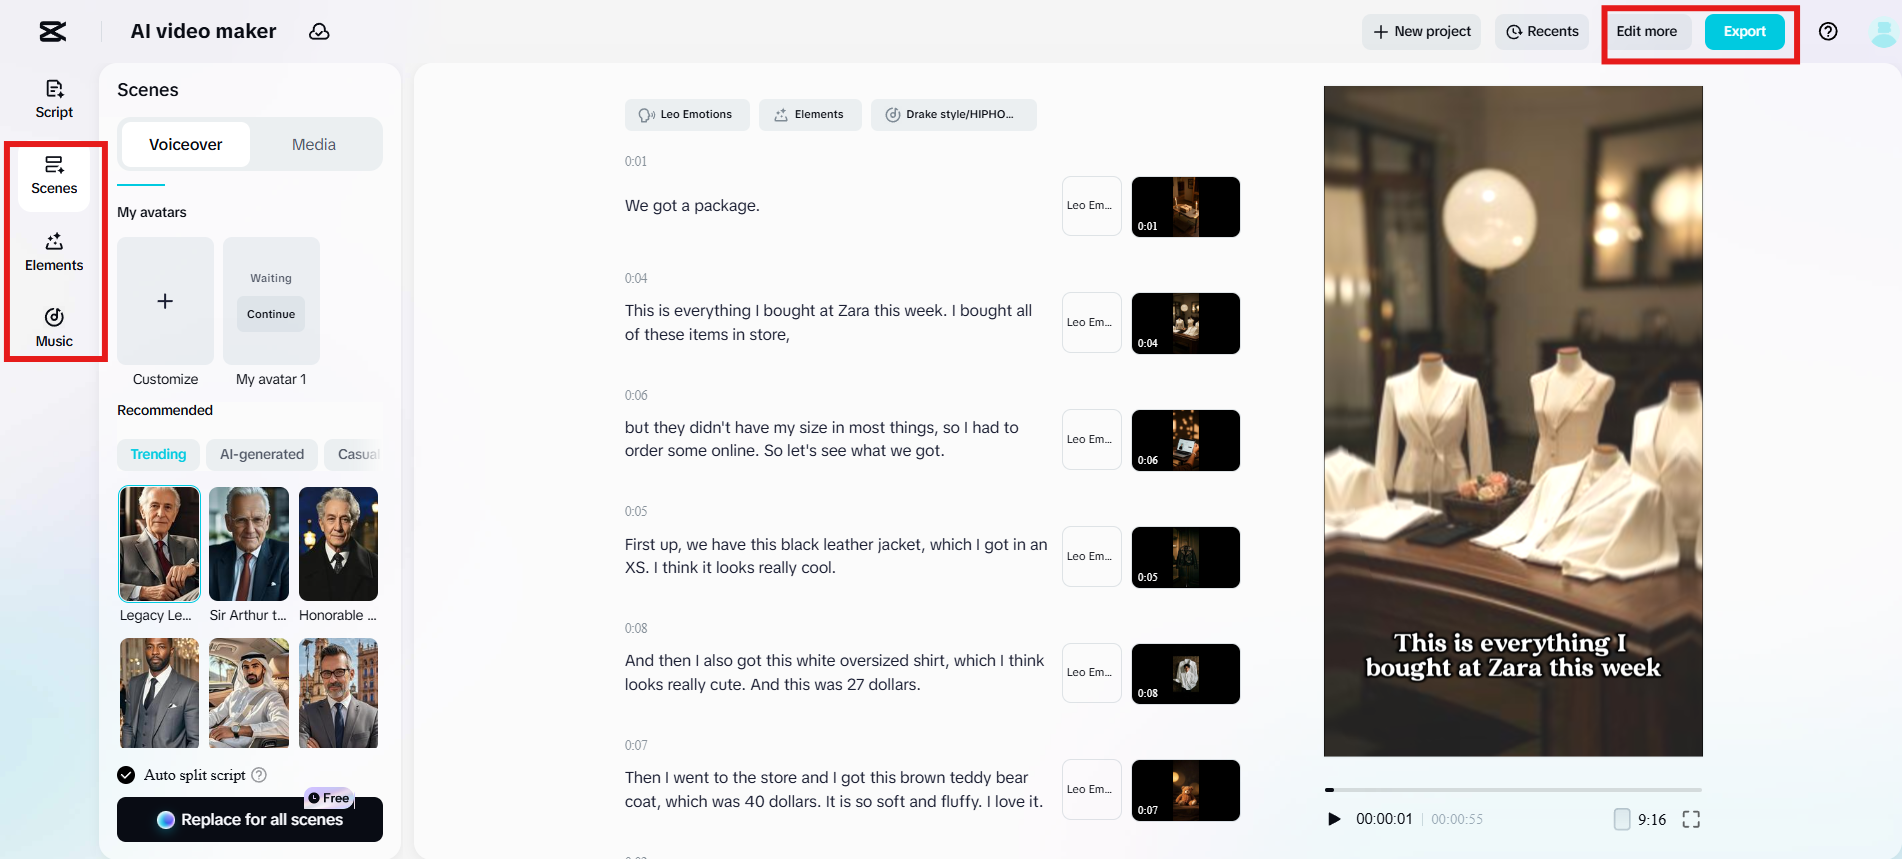Change voice for the Zara haul scene
The height and width of the screenshot is (859, 1902).
1092,322
